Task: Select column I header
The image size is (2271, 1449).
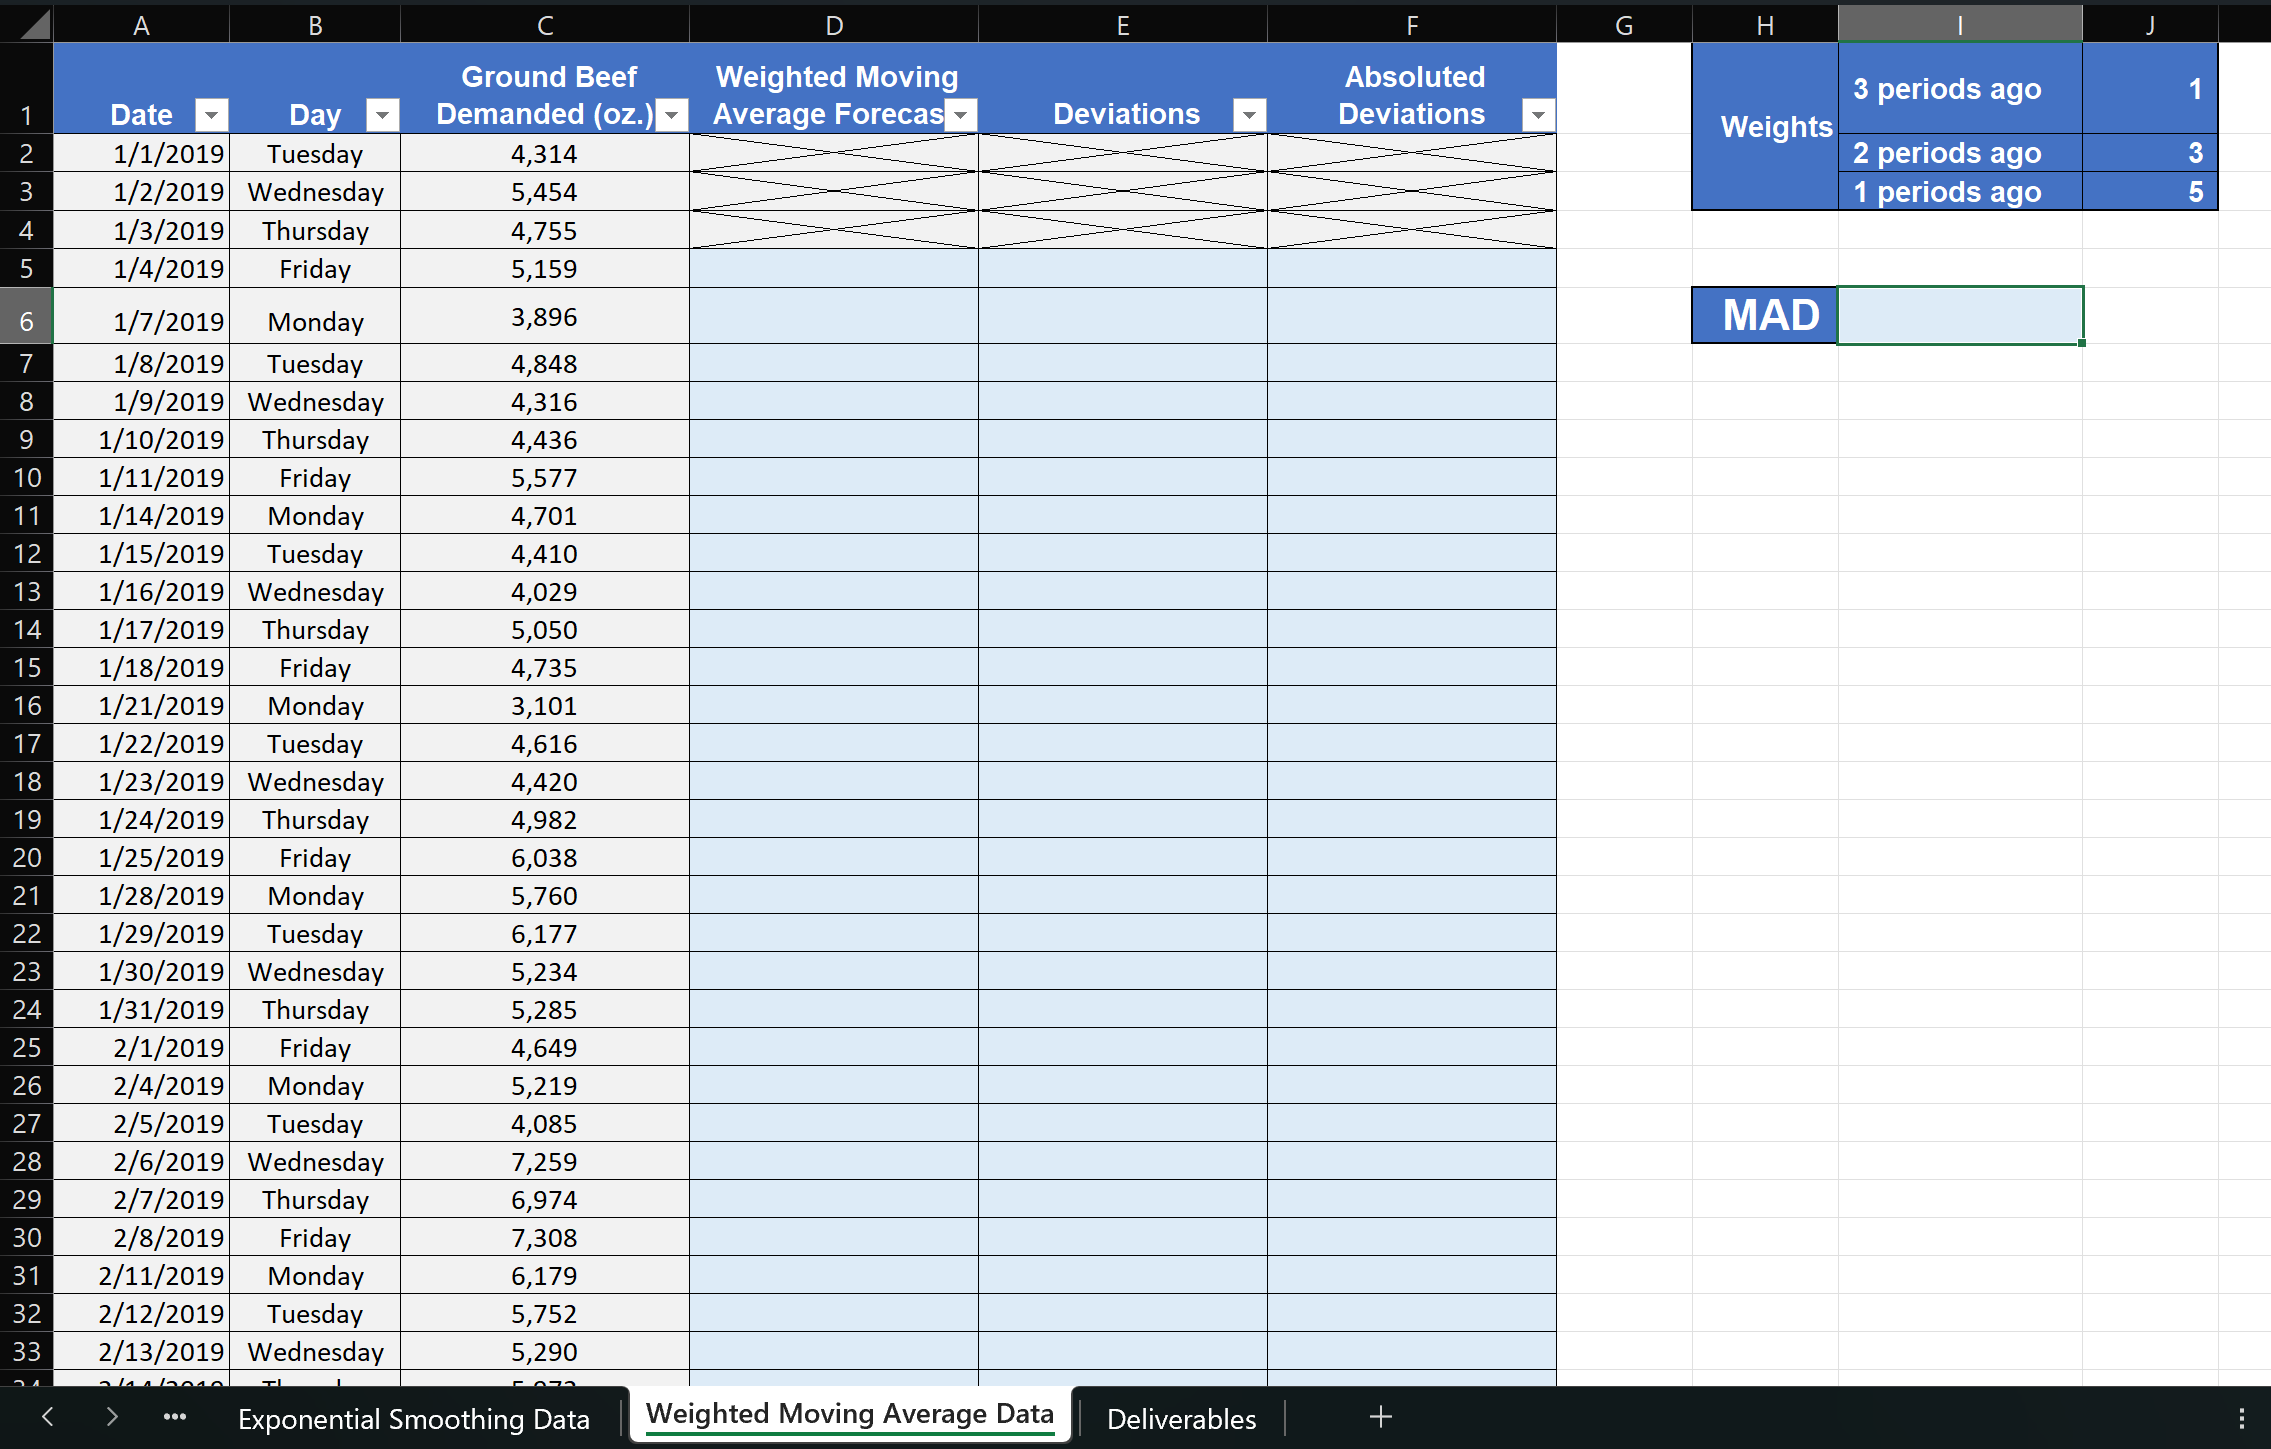Action: click(1960, 24)
